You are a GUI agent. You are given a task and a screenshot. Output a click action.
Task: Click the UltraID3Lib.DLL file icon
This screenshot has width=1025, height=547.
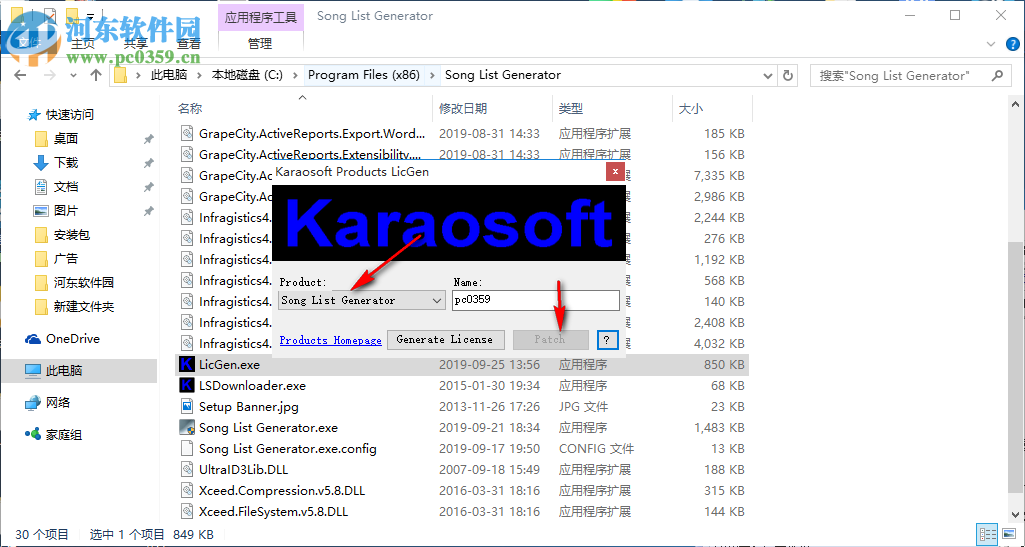tap(187, 469)
